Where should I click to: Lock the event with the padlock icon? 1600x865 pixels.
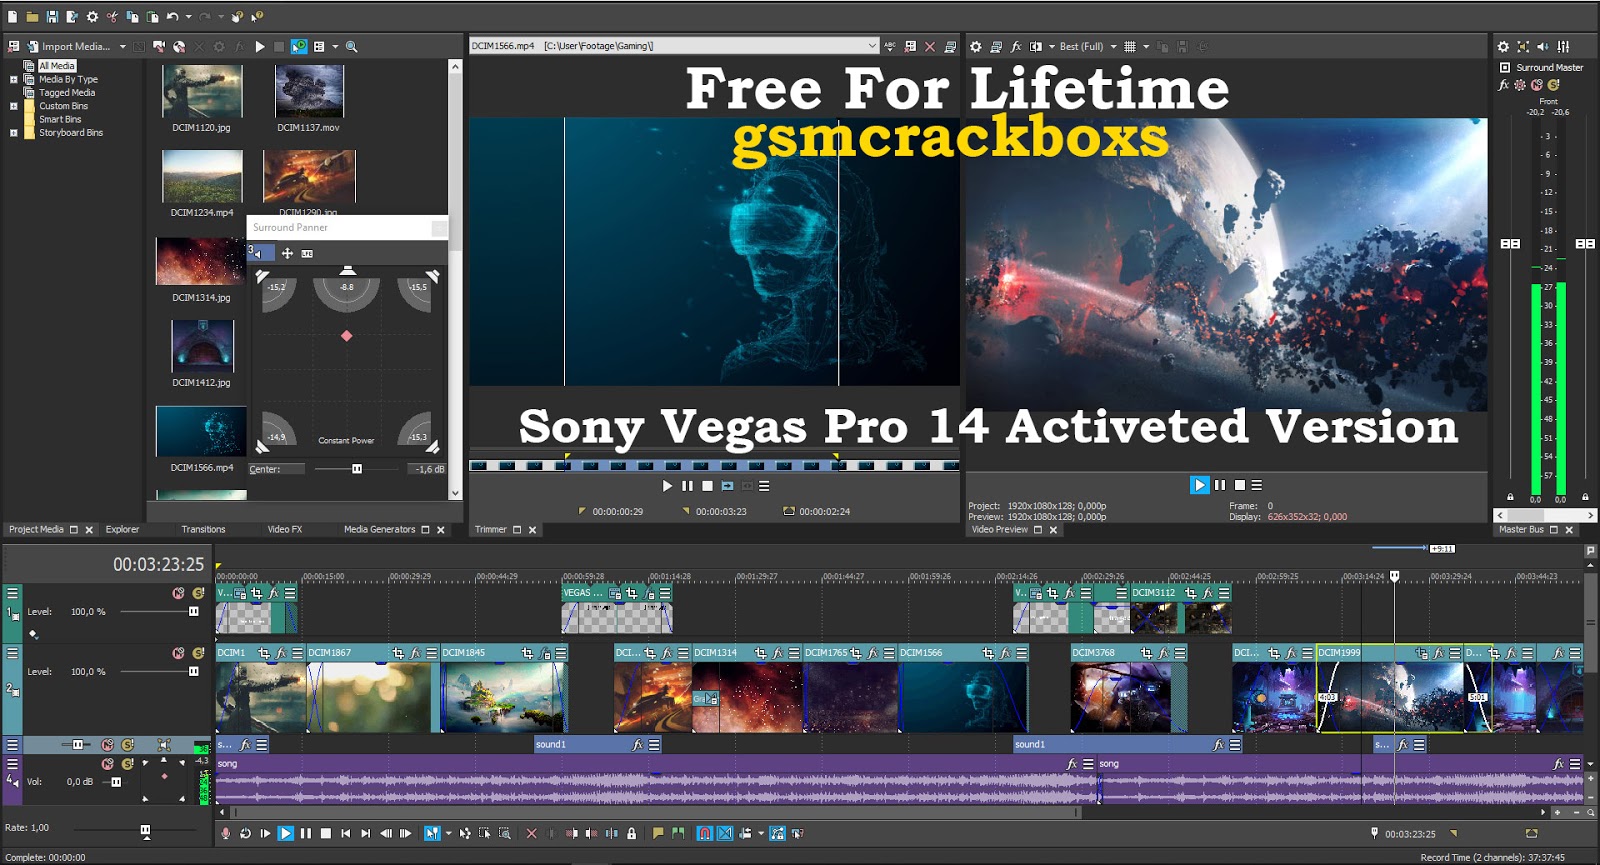632,833
